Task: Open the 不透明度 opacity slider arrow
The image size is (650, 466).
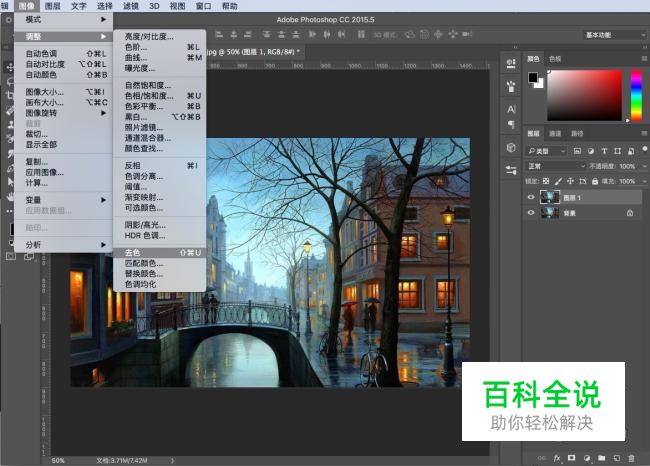Action: pyautogui.click(x=644, y=166)
